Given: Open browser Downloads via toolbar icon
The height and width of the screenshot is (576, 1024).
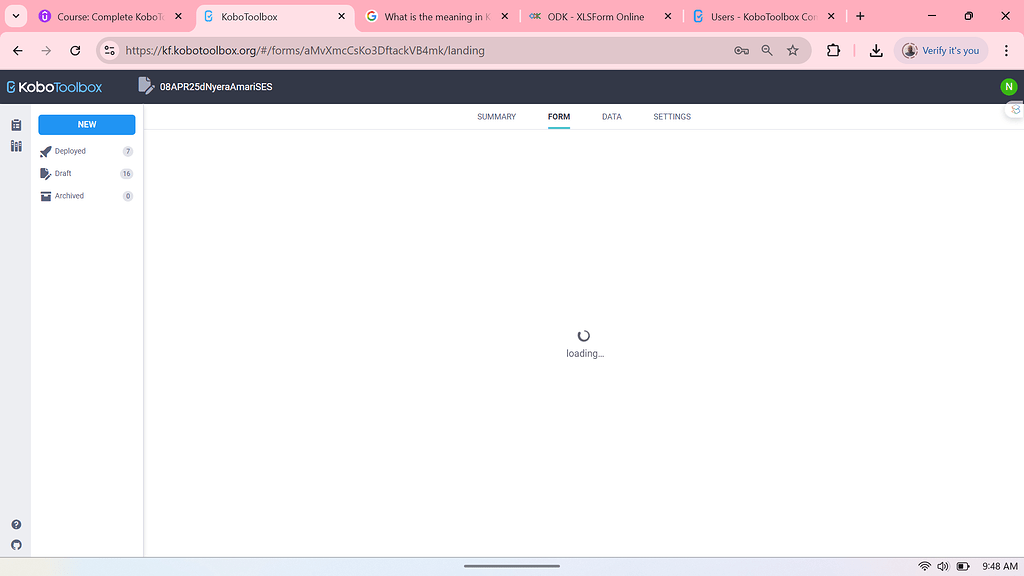Looking at the screenshot, I should click(x=876, y=50).
